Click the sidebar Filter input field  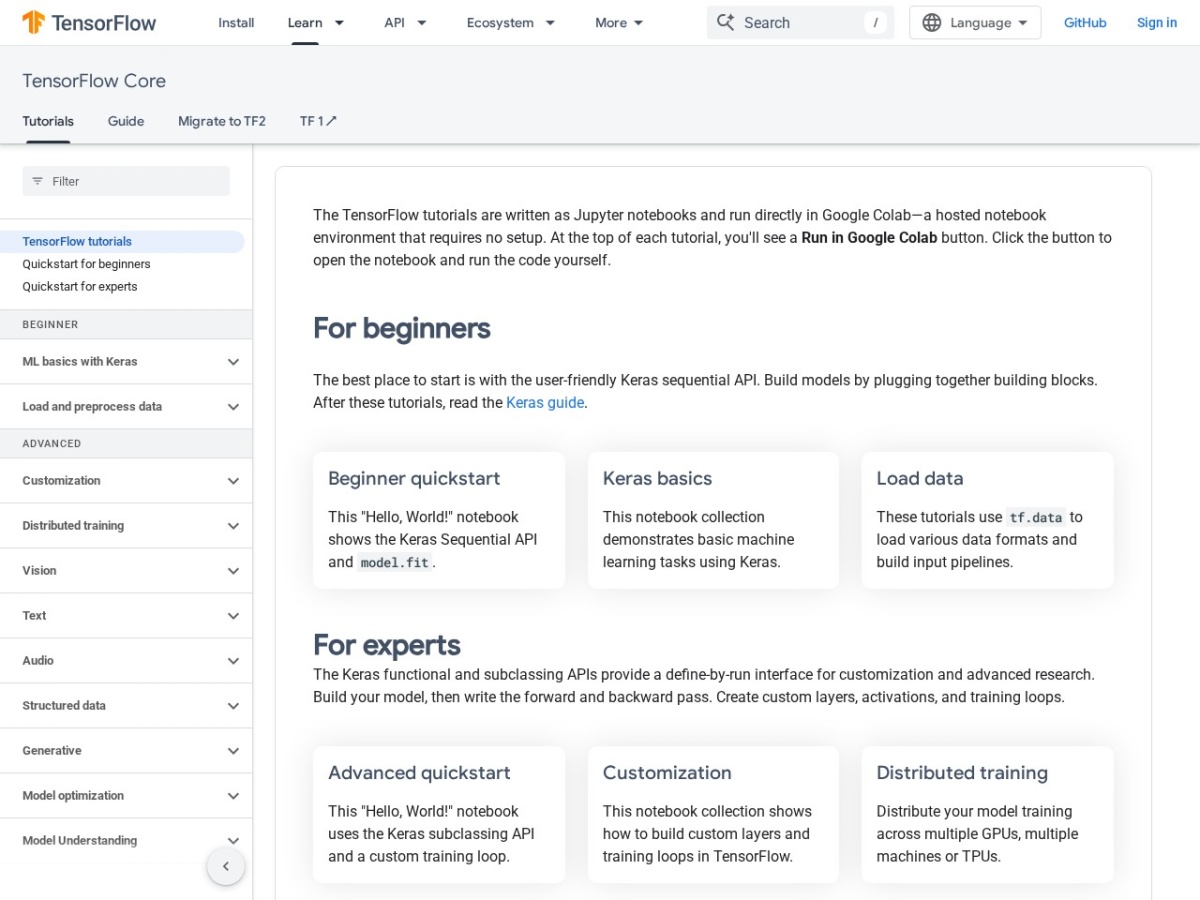tap(126, 181)
